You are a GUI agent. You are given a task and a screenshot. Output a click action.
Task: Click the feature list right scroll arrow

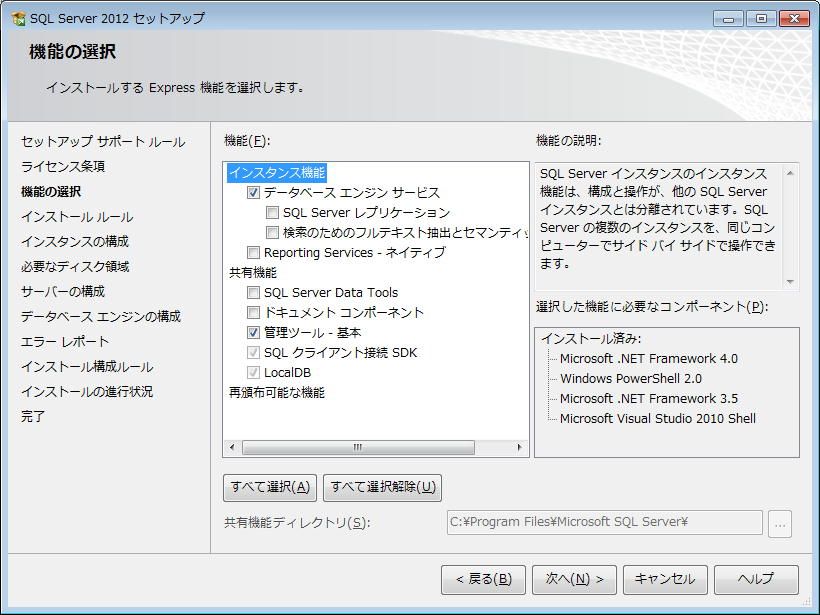(x=519, y=448)
